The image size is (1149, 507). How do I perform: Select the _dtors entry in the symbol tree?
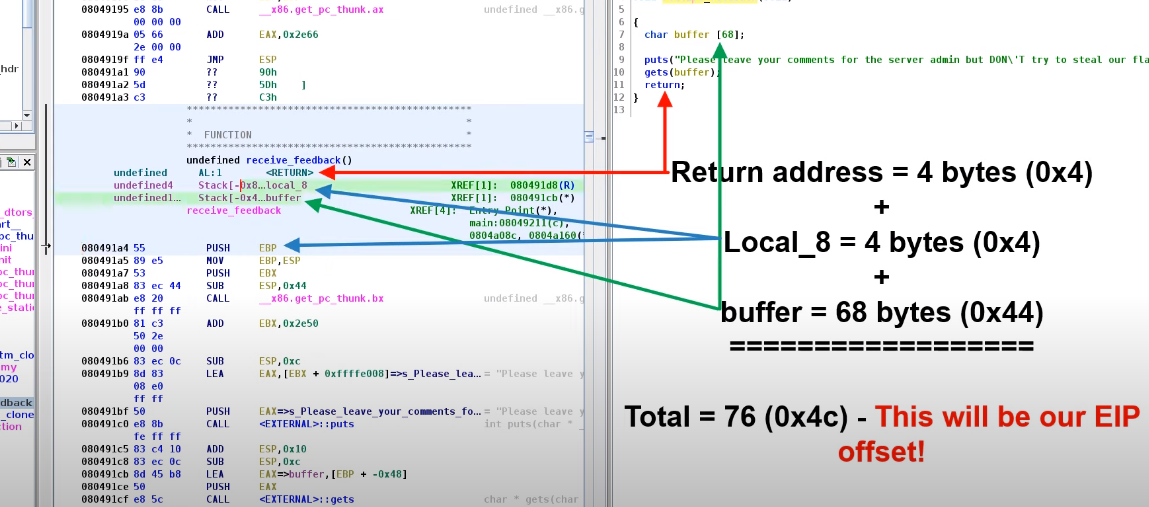coord(17,185)
